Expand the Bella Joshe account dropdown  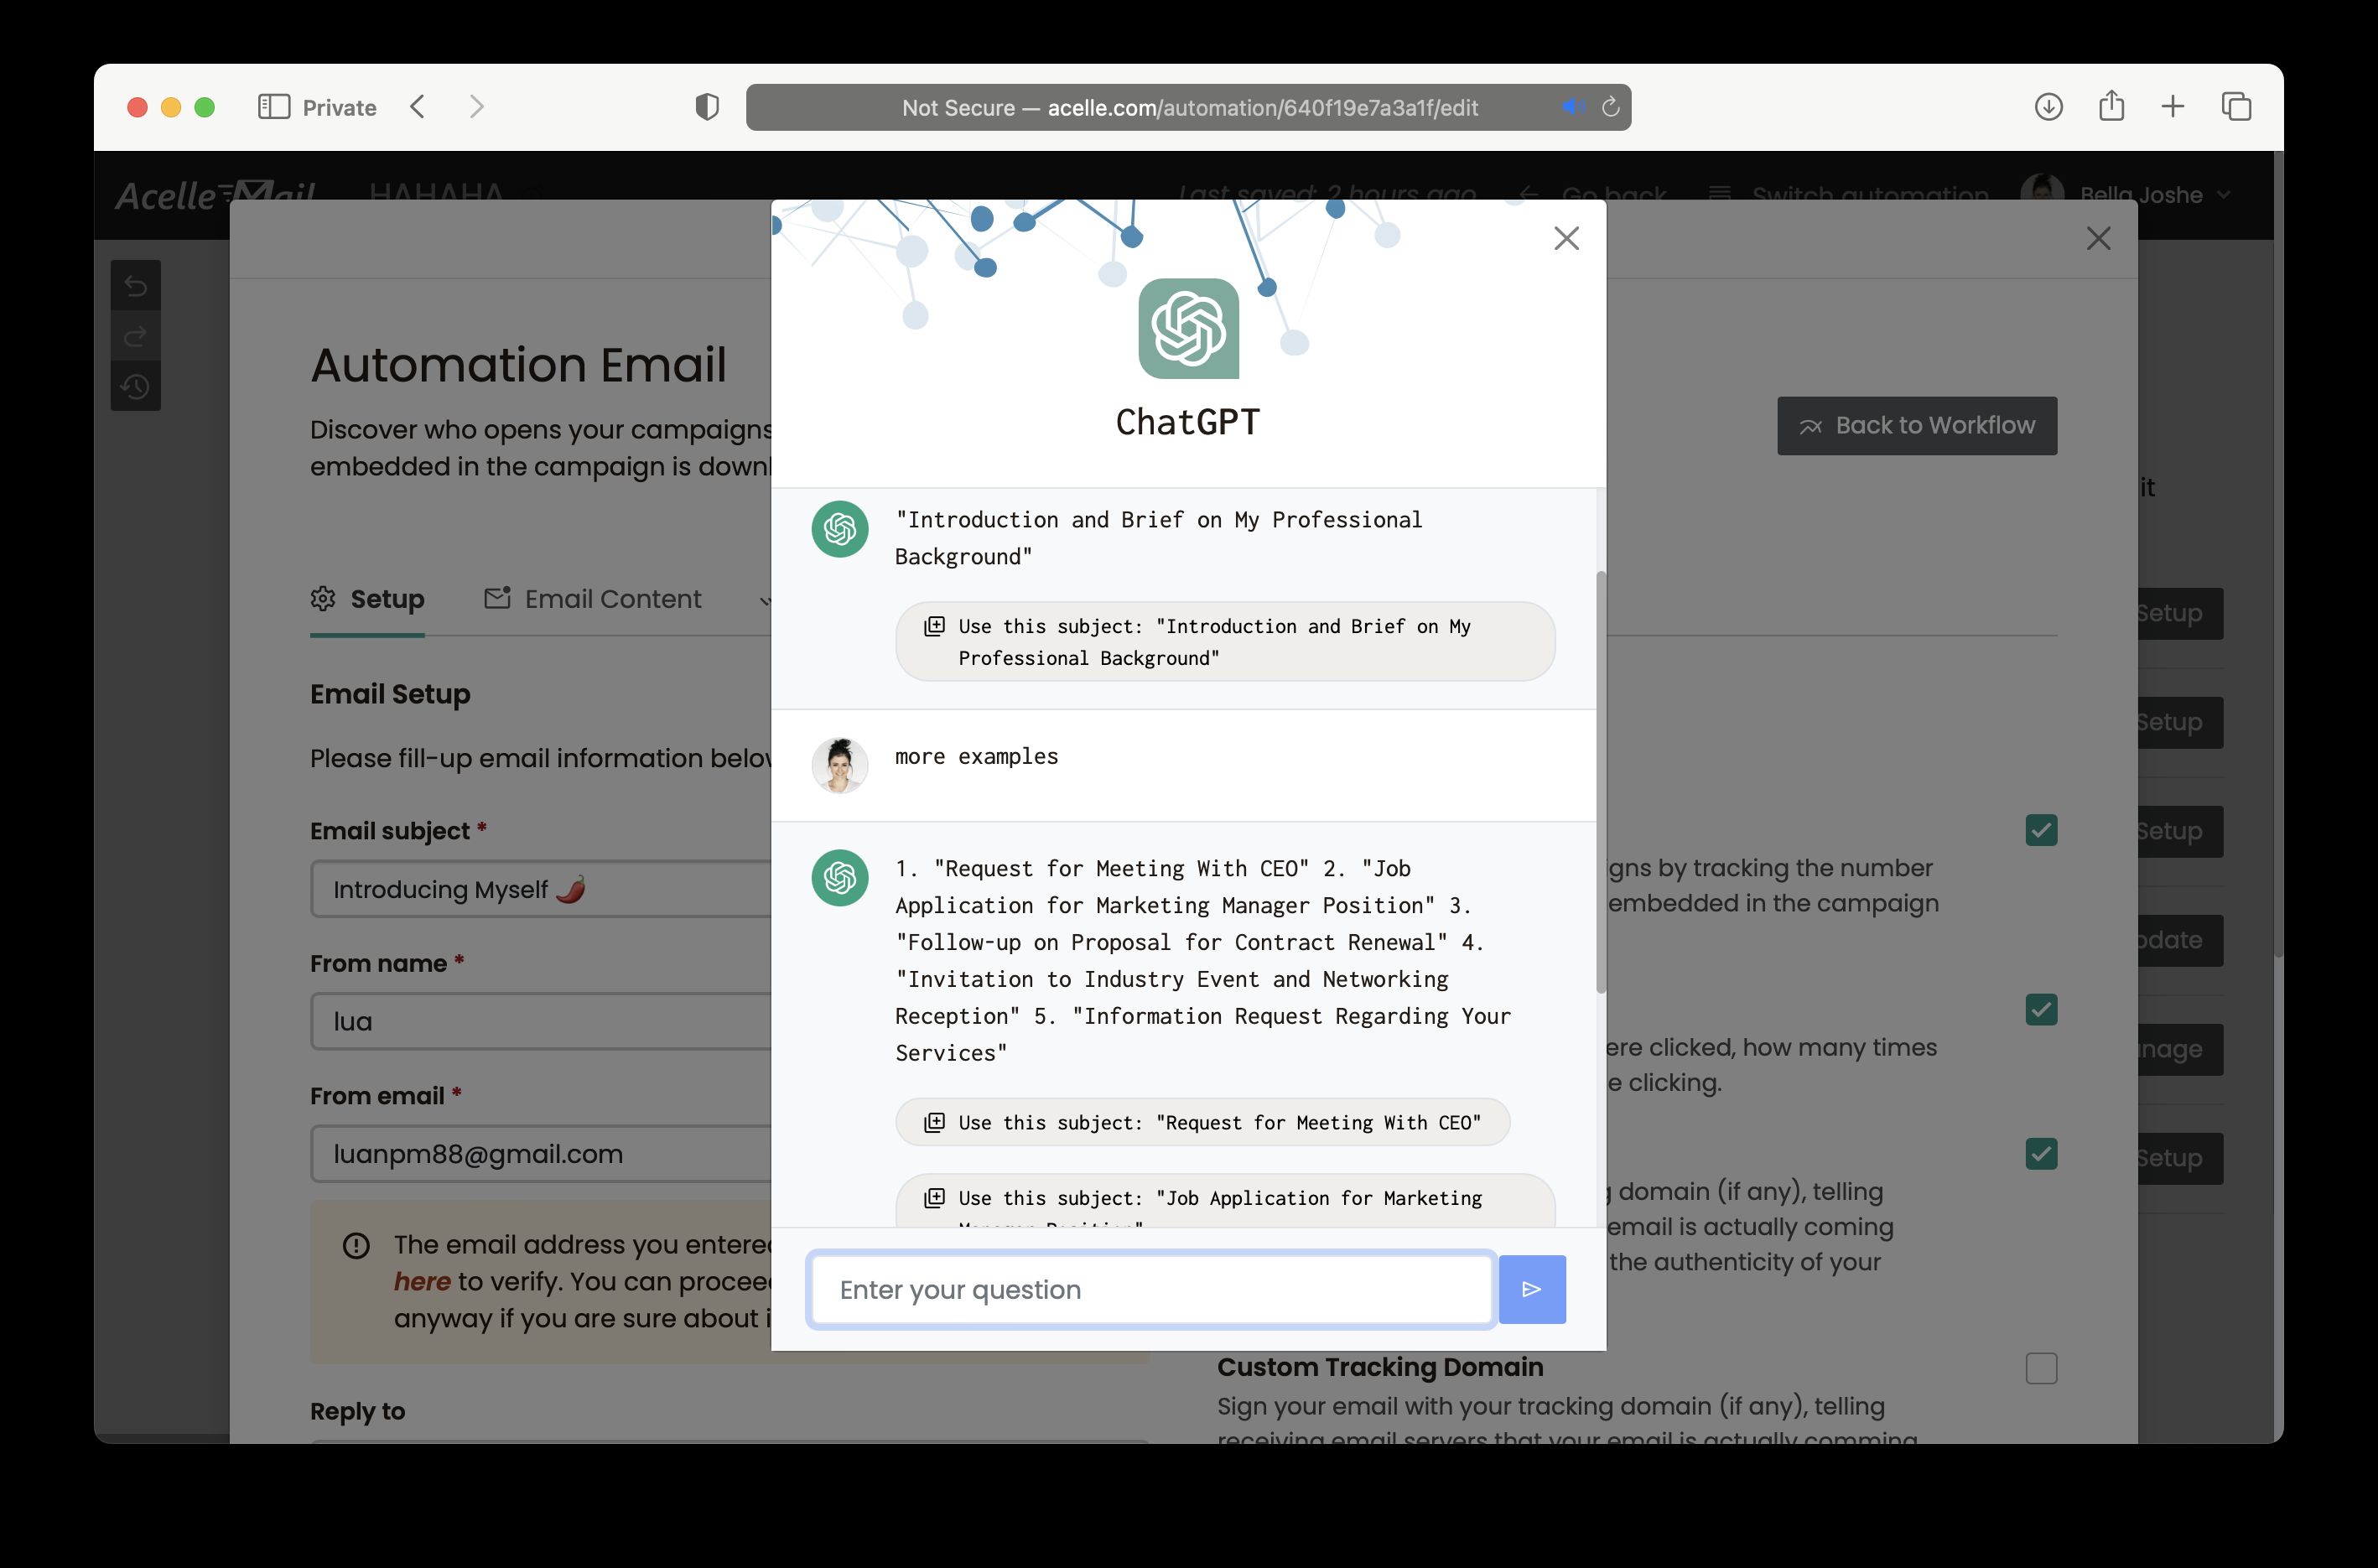click(x=2224, y=195)
